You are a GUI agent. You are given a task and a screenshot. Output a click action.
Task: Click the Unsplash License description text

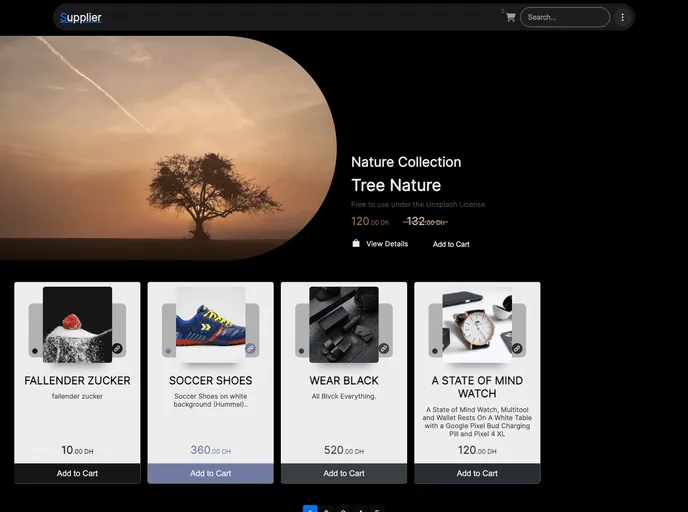coord(418,204)
